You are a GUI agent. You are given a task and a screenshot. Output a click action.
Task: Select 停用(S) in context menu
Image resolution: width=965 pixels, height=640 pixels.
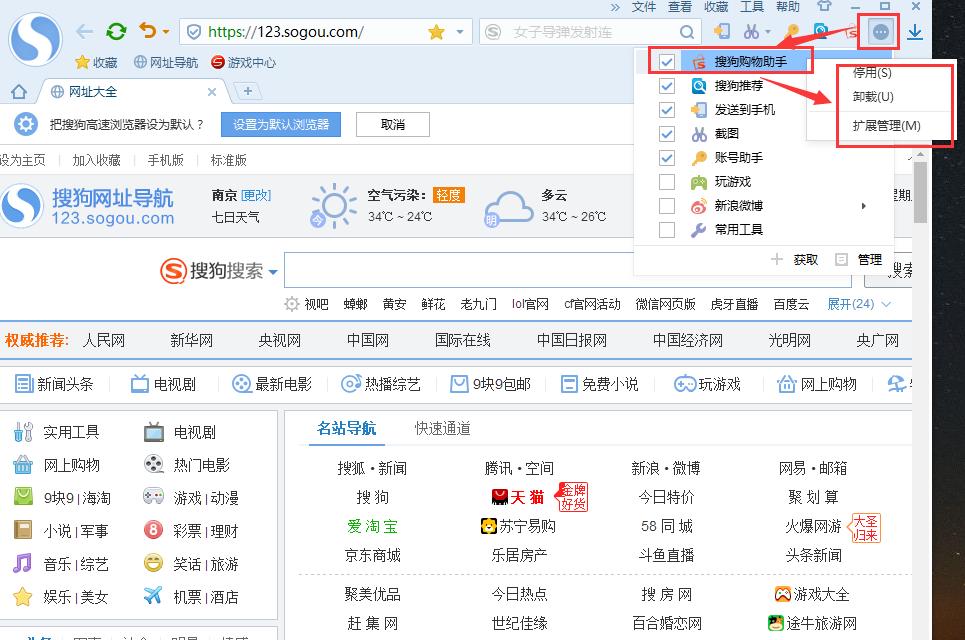(871, 73)
